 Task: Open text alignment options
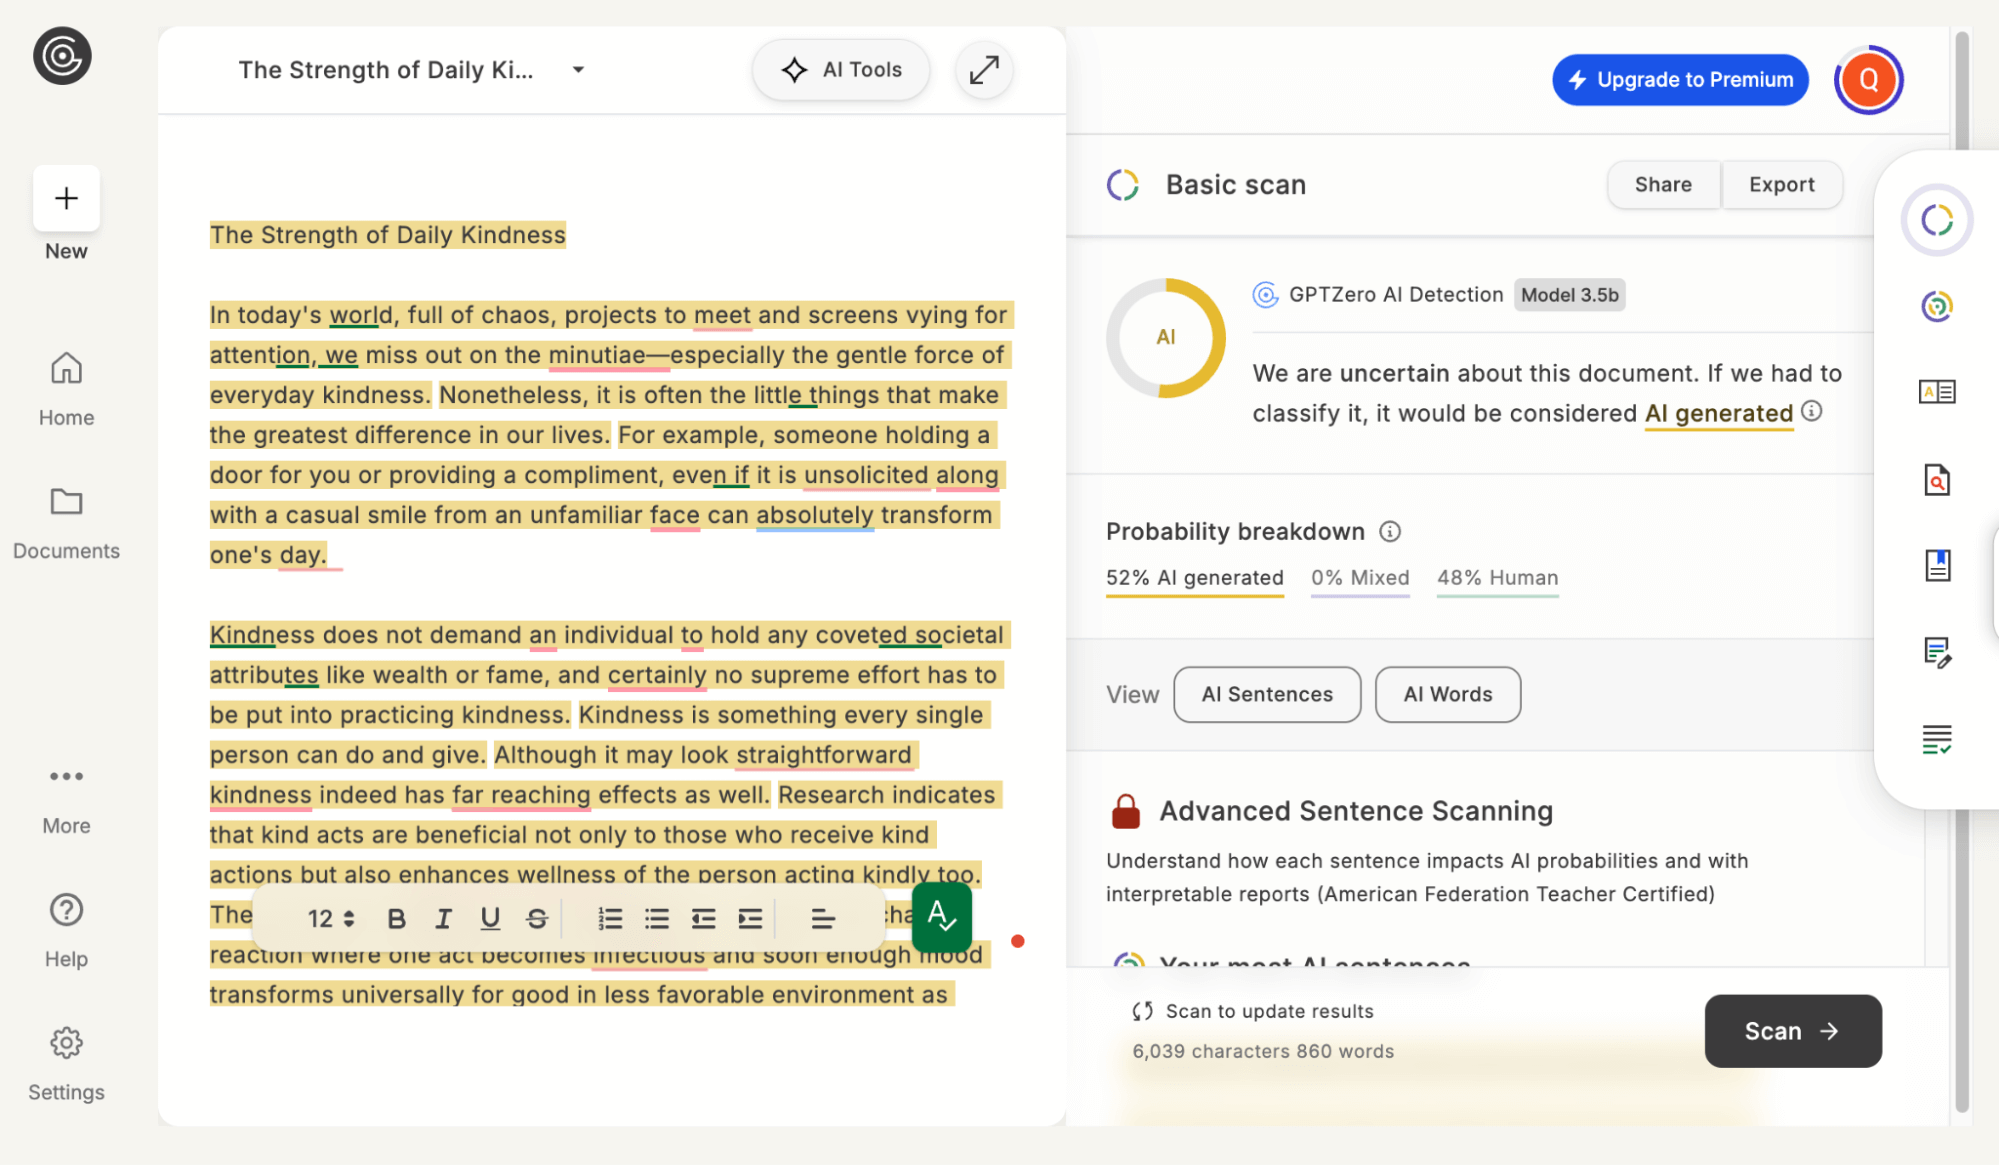[822, 919]
